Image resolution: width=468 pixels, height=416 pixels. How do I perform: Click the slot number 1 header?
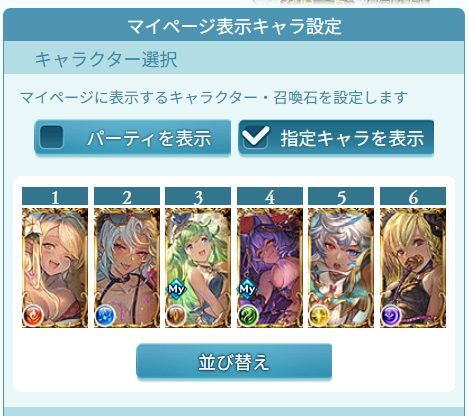click(x=55, y=196)
